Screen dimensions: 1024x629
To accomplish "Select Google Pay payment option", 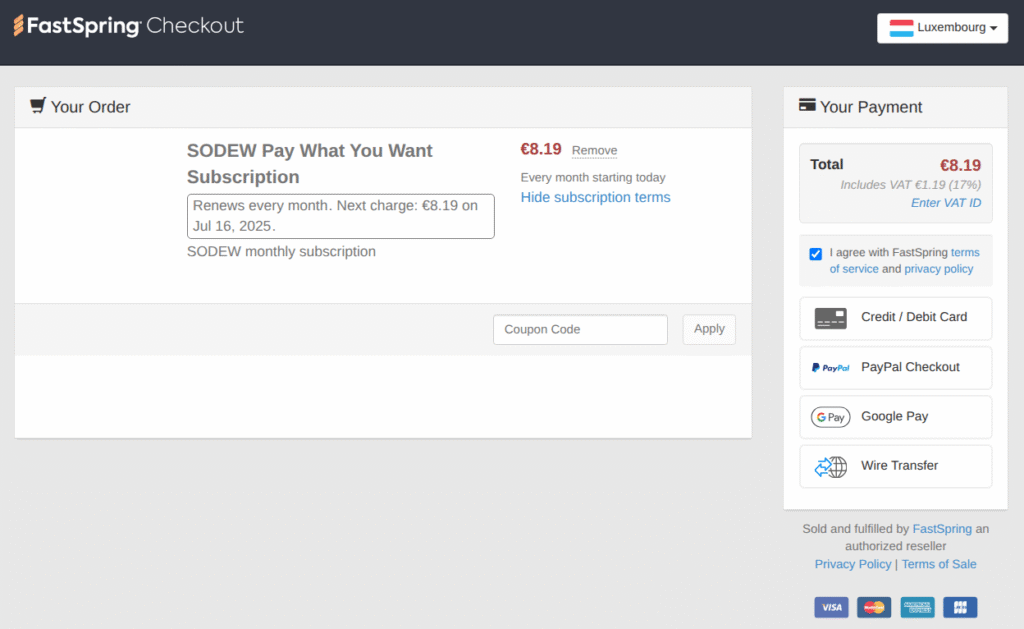I will click(895, 417).
